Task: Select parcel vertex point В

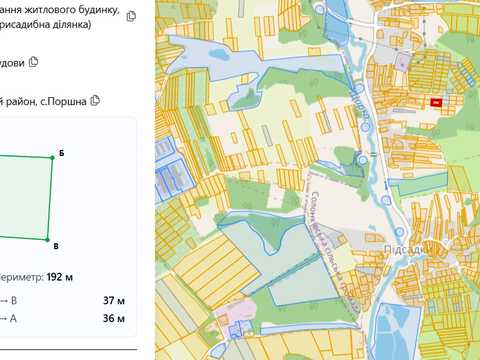Action: [47, 240]
